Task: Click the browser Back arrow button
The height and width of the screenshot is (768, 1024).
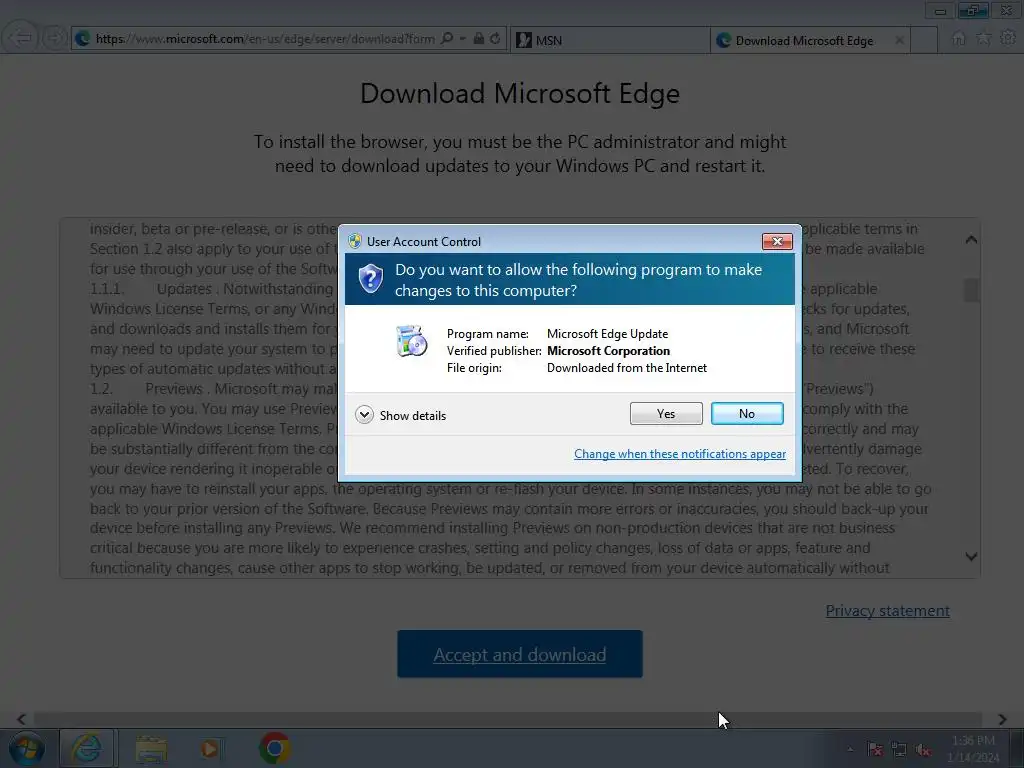Action: tap(20, 38)
